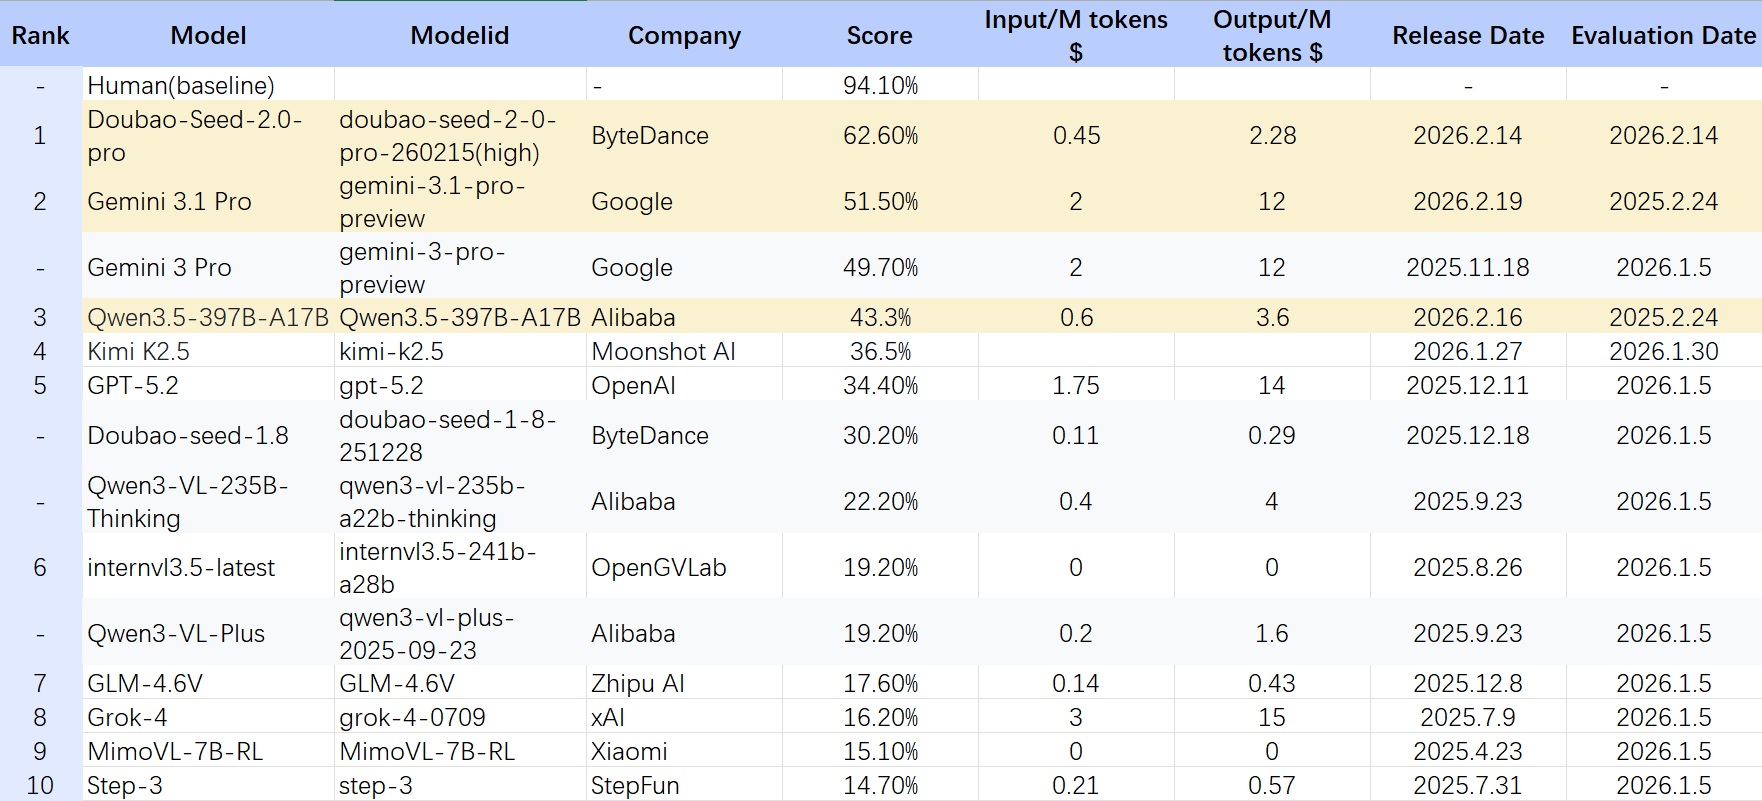Click the Evaluation Date column header
The image size is (1762, 801).
tap(1663, 36)
